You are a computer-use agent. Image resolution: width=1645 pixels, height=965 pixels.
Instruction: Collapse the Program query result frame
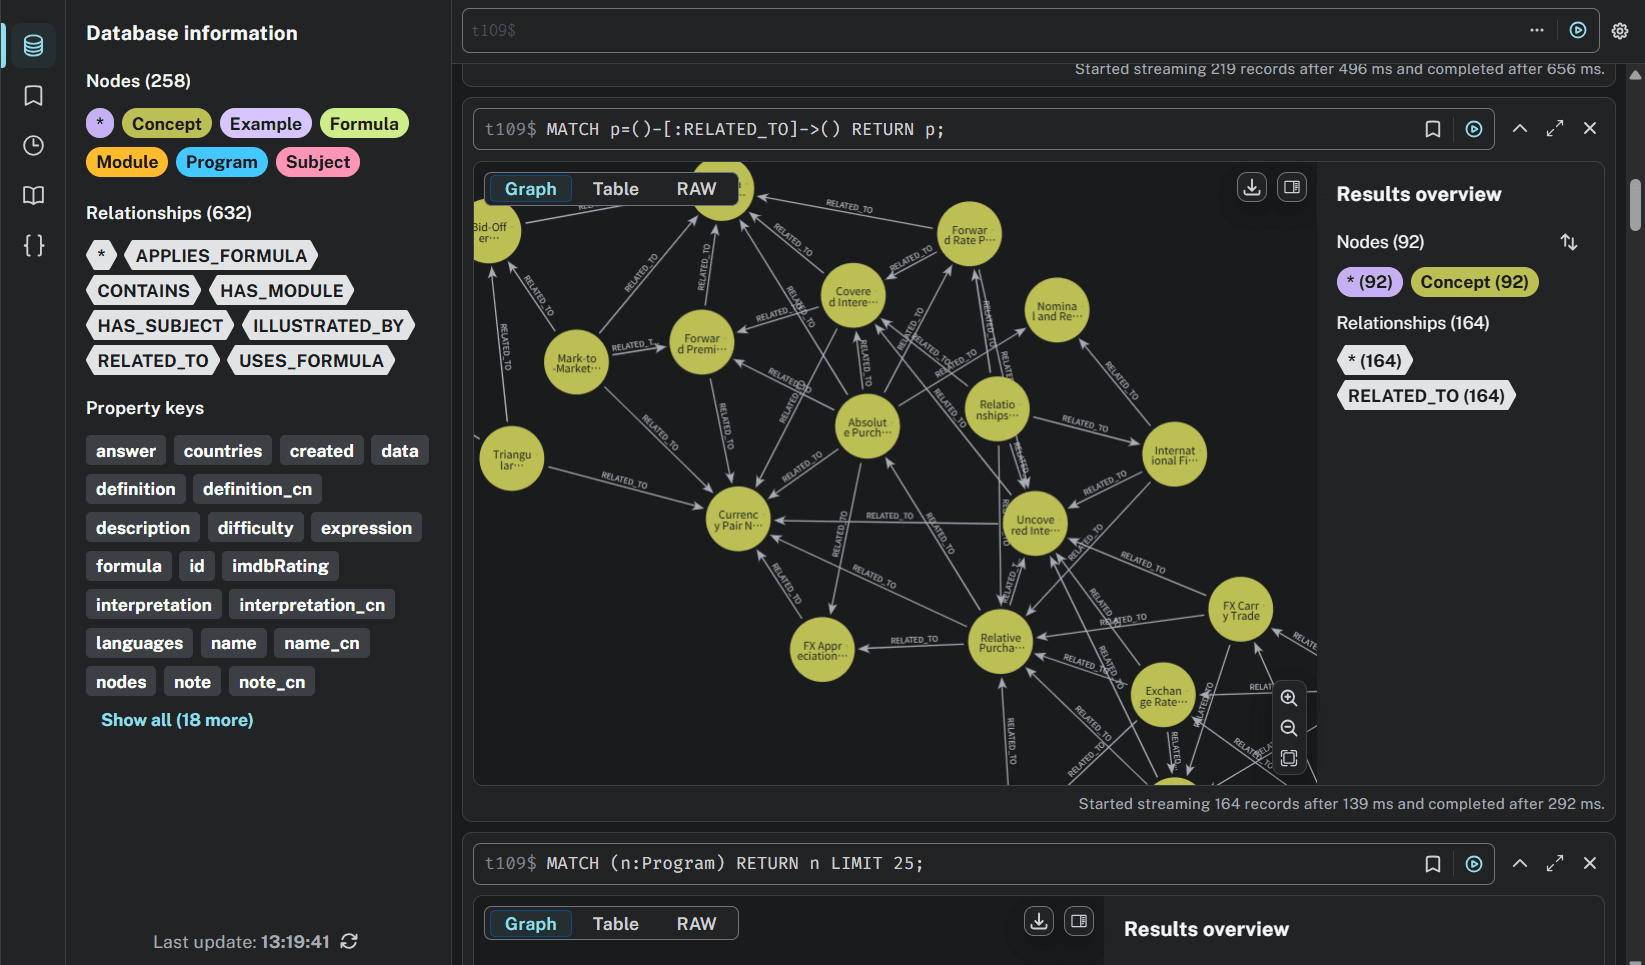tap(1519, 863)
